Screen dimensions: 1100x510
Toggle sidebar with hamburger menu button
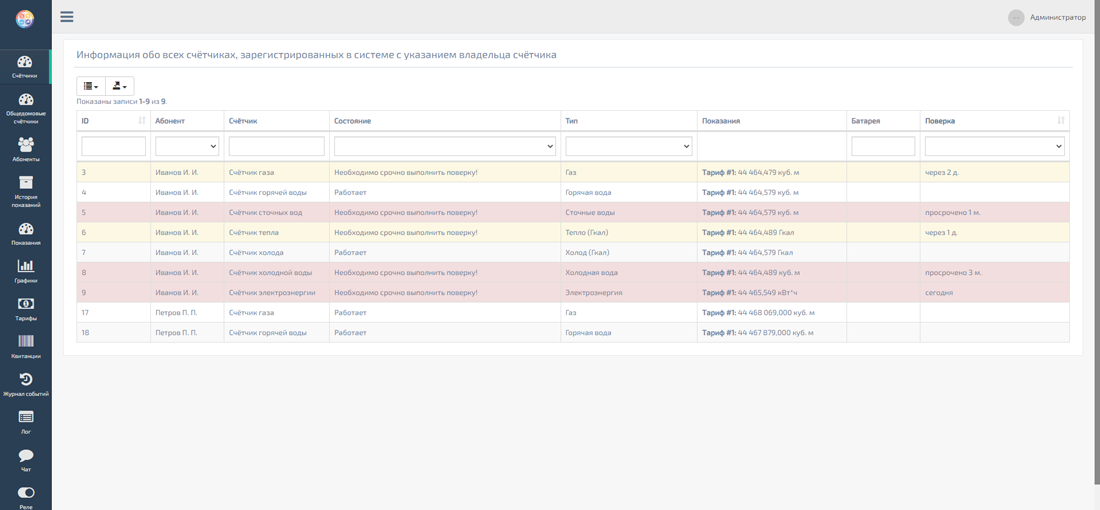coord(67,17)
